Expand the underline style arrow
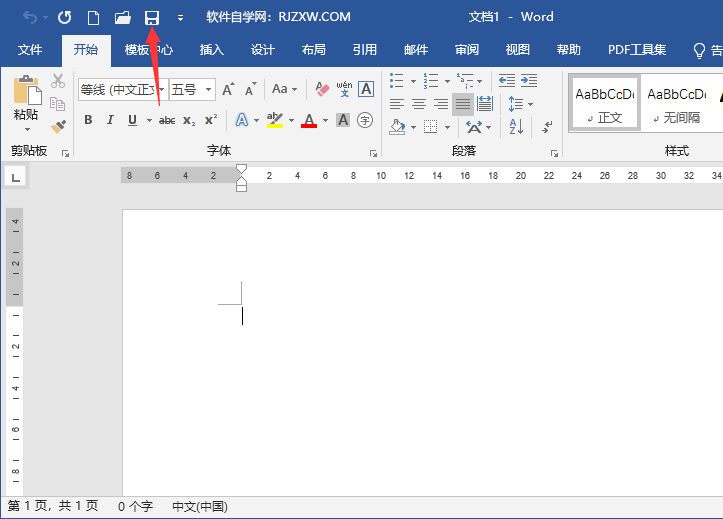 click(x=149, y=121)
